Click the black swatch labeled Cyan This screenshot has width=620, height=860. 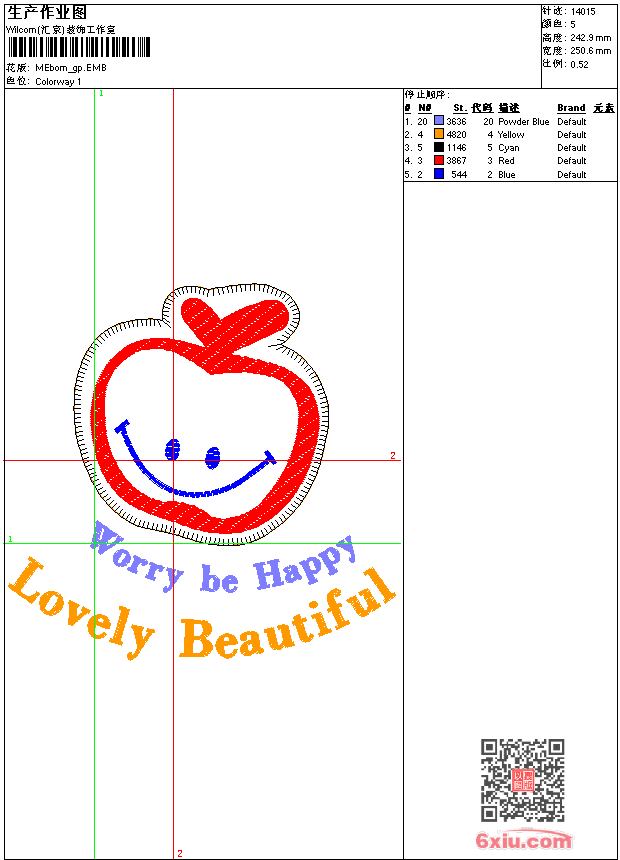(x=439, y=148)
